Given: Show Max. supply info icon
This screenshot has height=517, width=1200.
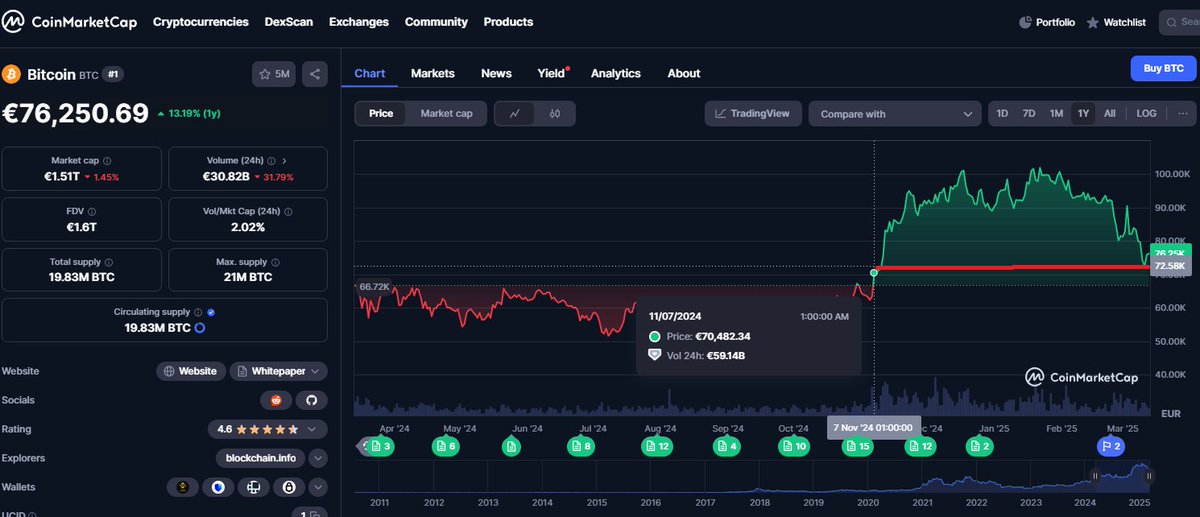Looking at the screenshot, I should click(275, 261).
